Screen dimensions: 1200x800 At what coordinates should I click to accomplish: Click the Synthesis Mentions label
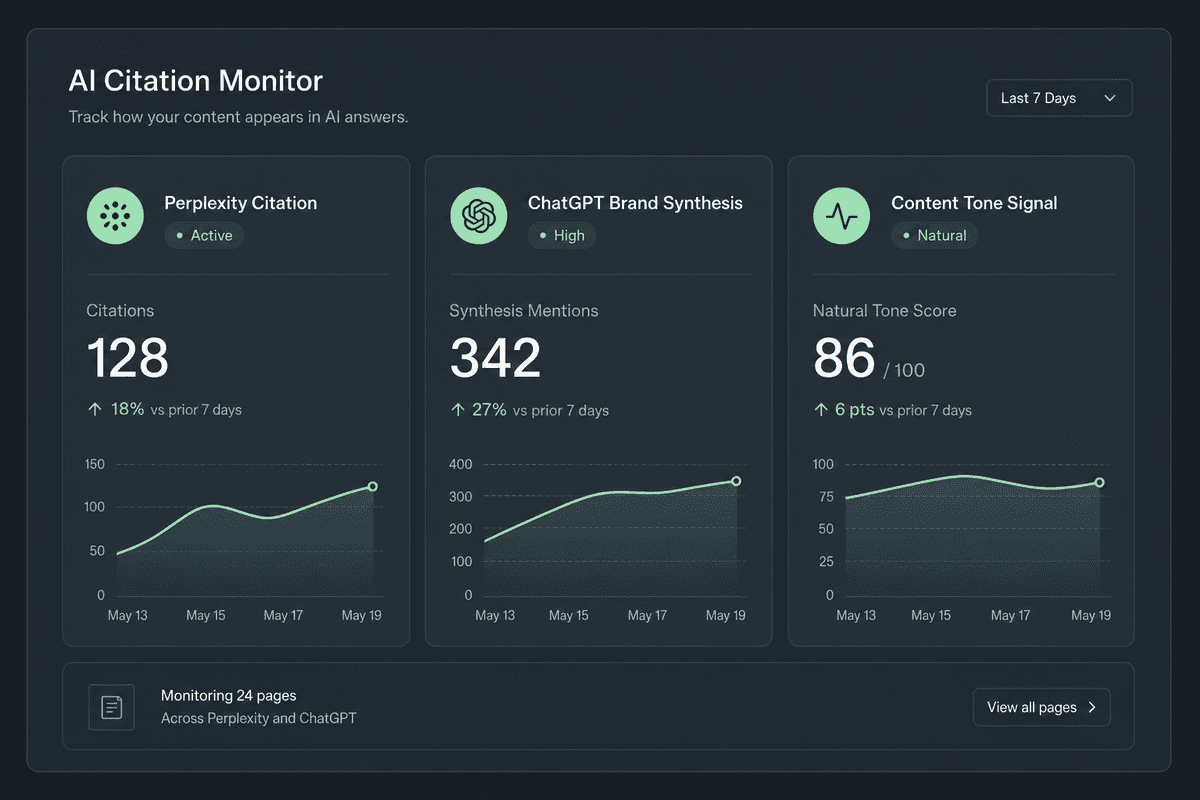pyautogui.click(x=524, y=311)
